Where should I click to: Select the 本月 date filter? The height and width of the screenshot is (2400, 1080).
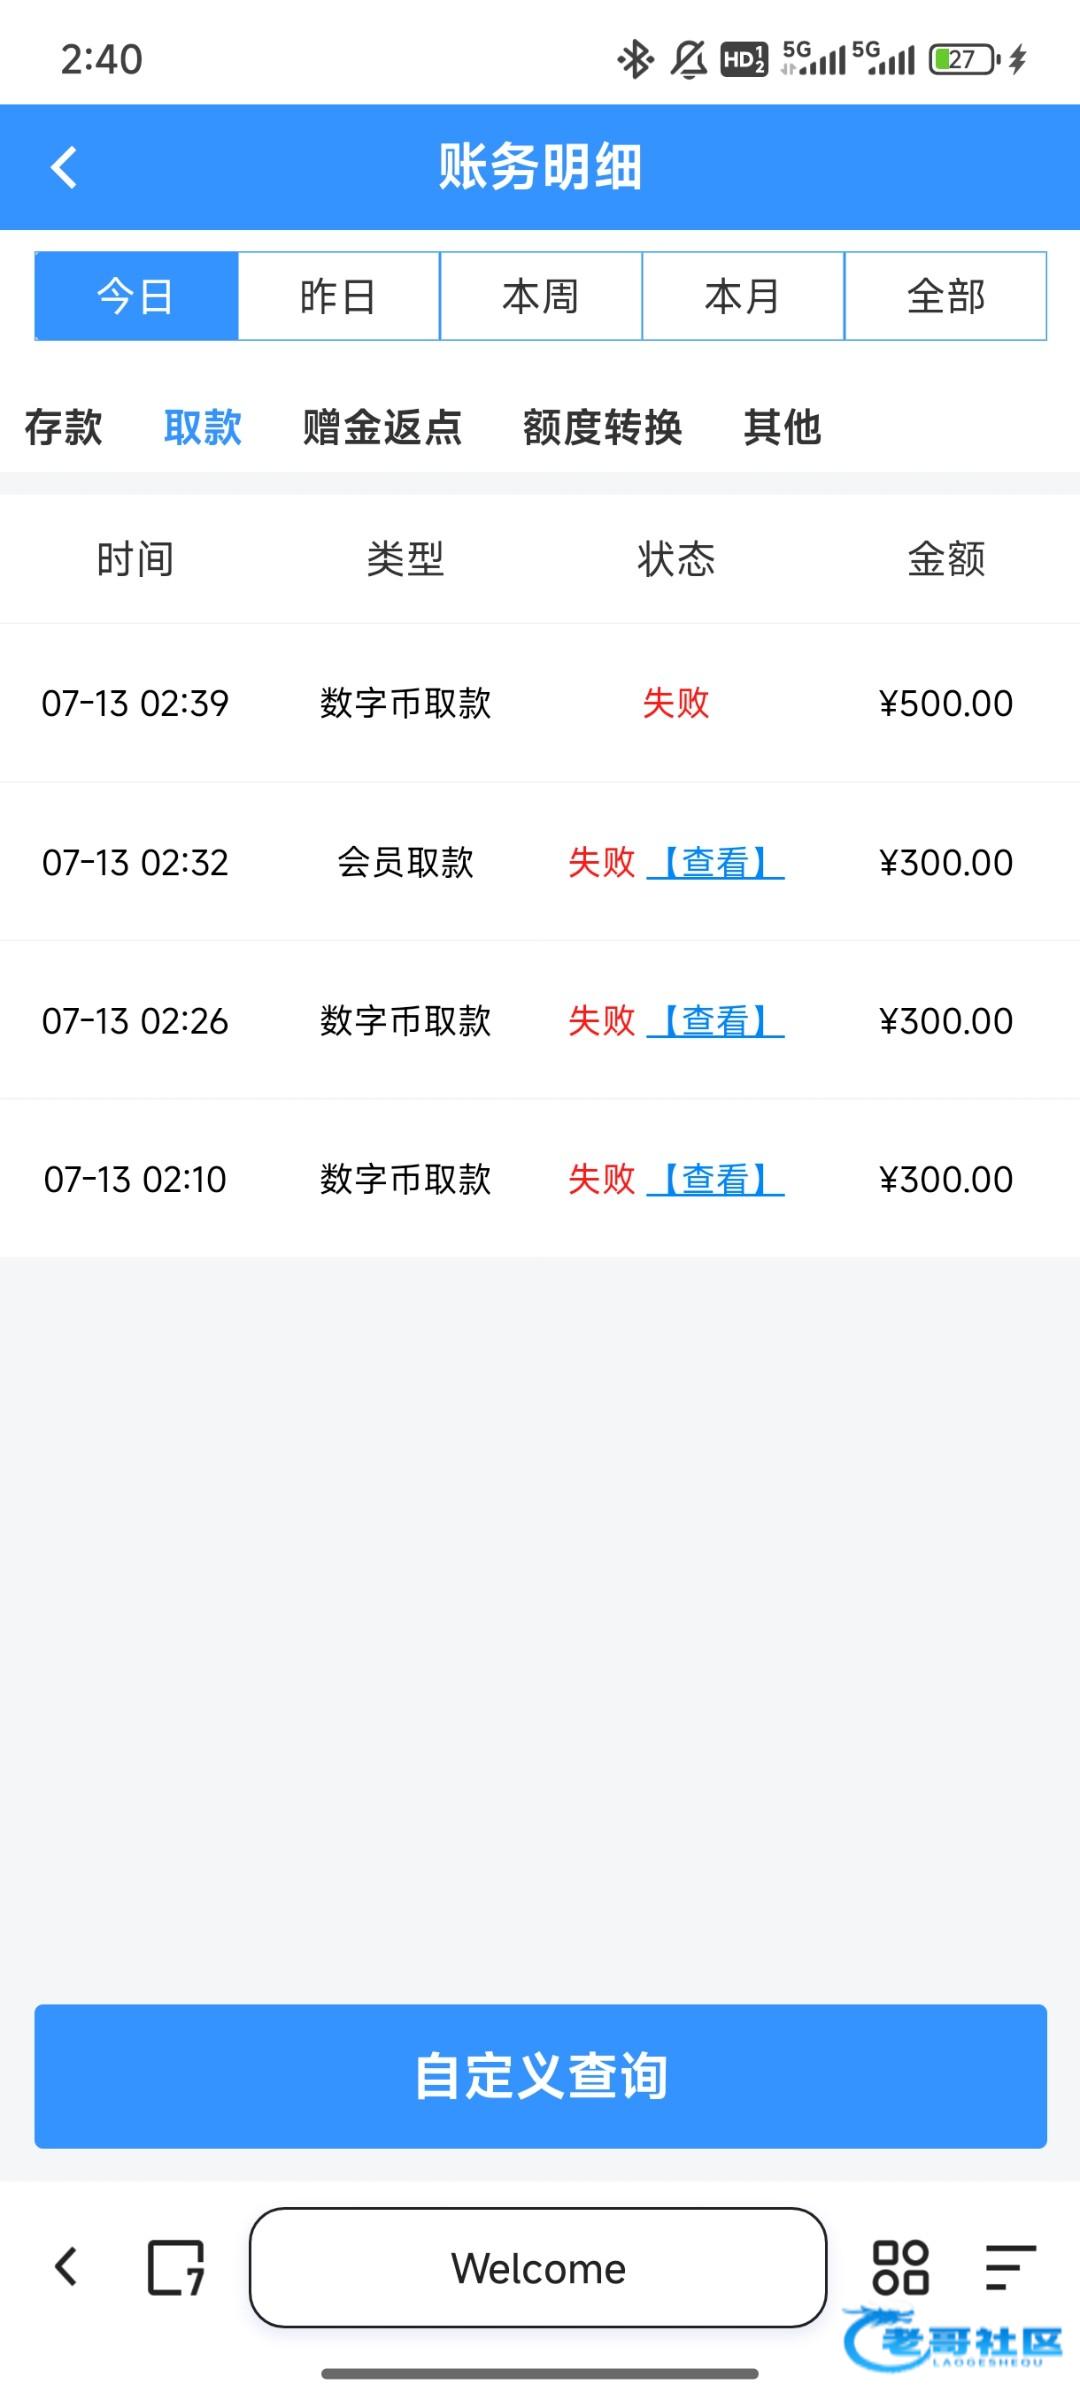coord(743,296)
